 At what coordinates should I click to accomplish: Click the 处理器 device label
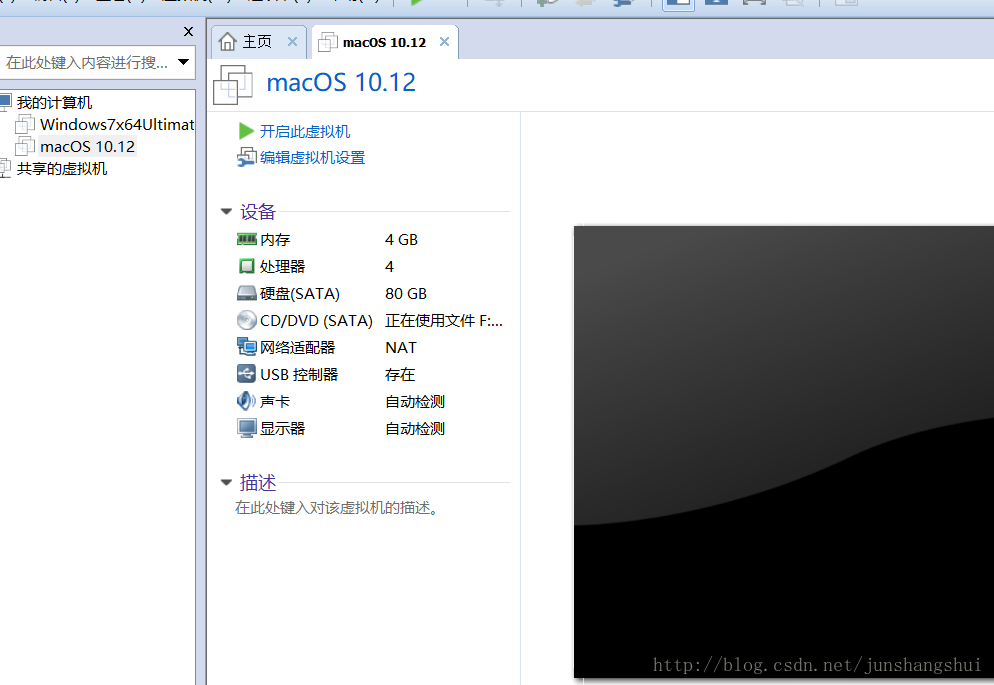coord(283,266)
